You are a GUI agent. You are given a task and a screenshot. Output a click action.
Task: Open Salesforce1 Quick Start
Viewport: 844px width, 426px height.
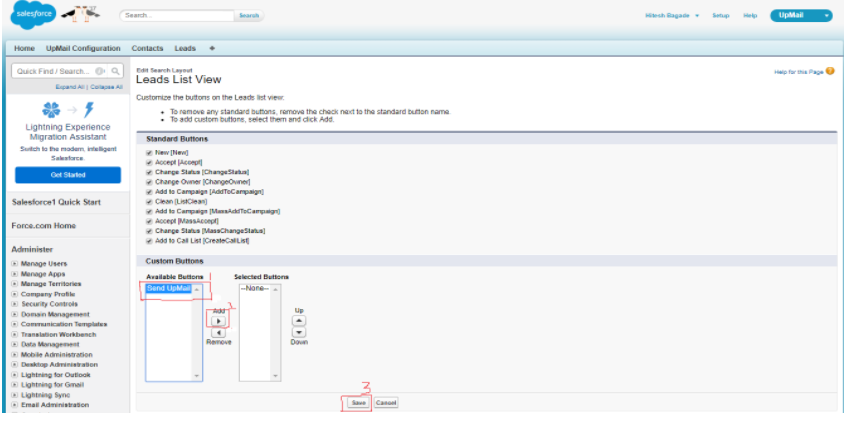56,202
